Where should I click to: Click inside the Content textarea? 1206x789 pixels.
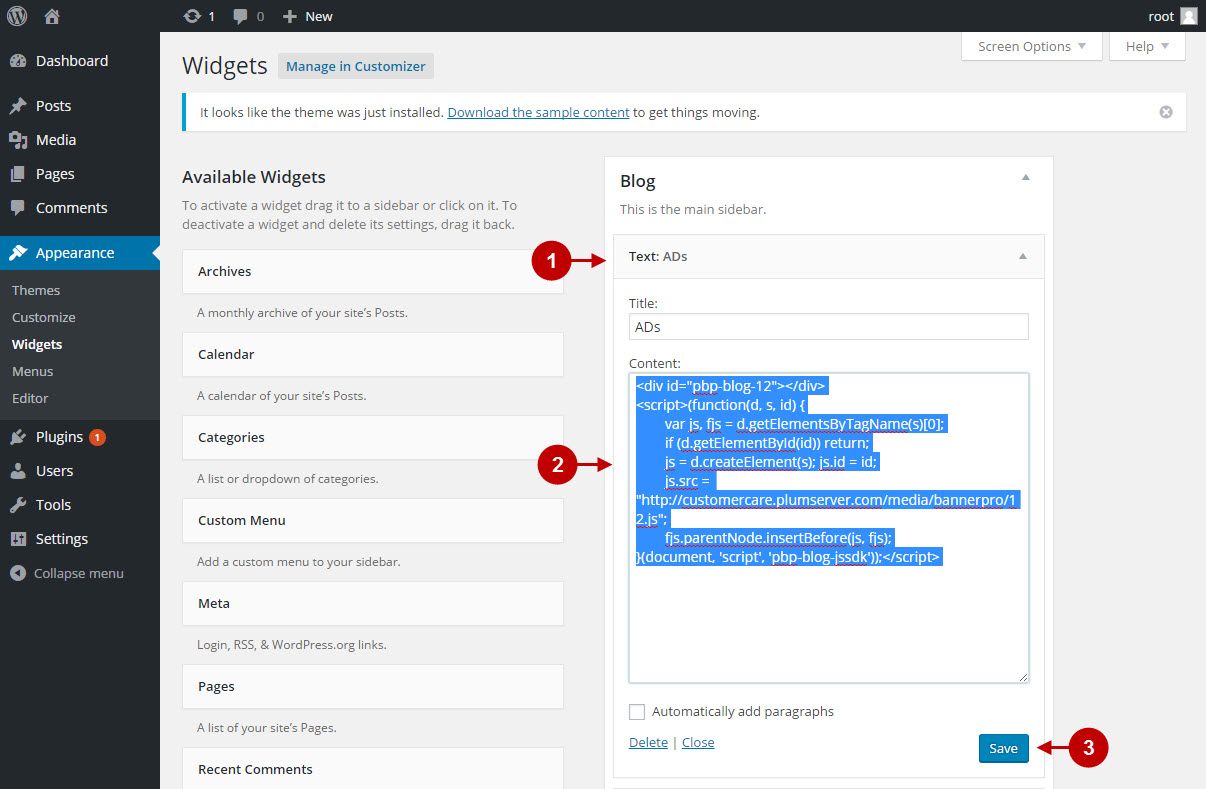tap(829, 528)
